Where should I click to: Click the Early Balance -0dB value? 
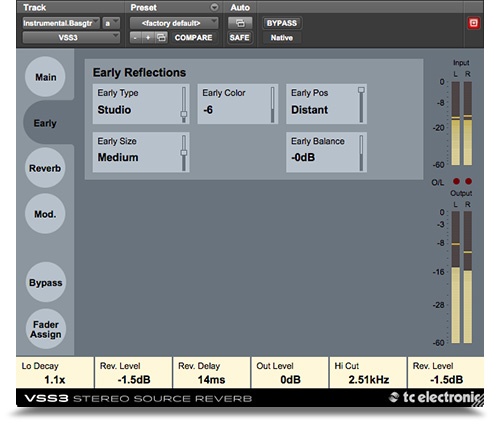[x=303, y=157]
